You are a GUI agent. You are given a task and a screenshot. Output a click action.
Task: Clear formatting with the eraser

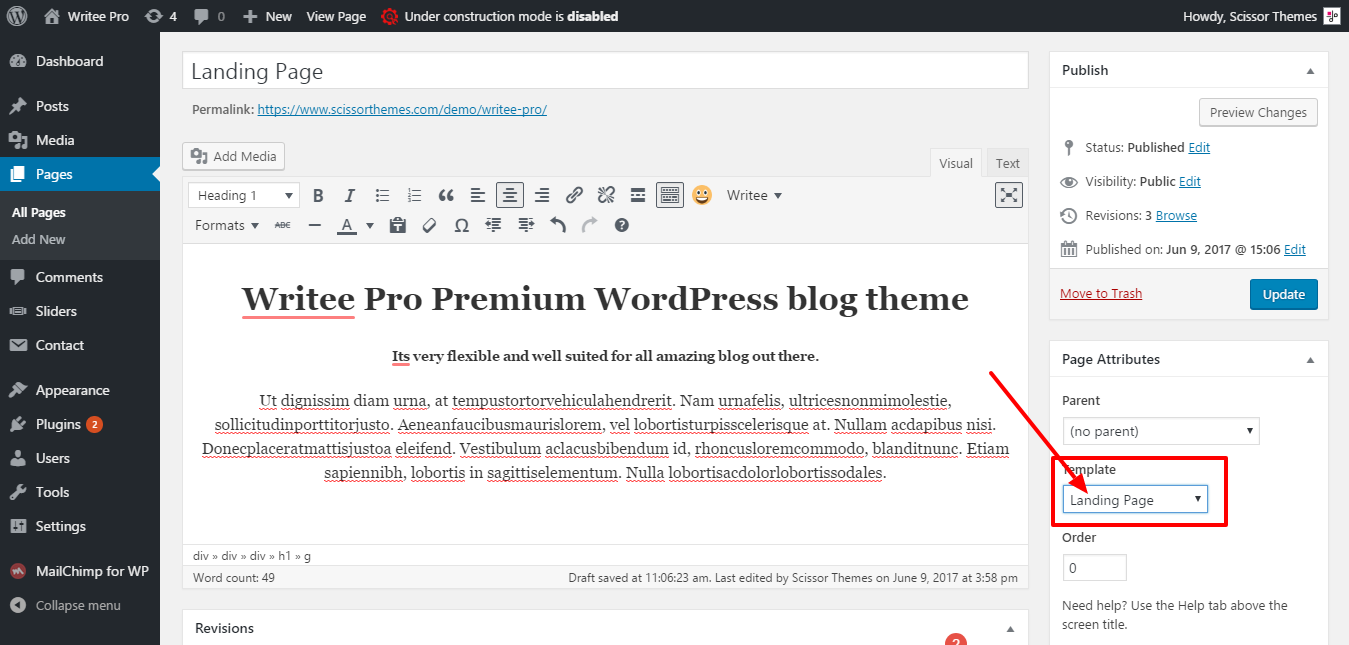(x=429, y=225)
